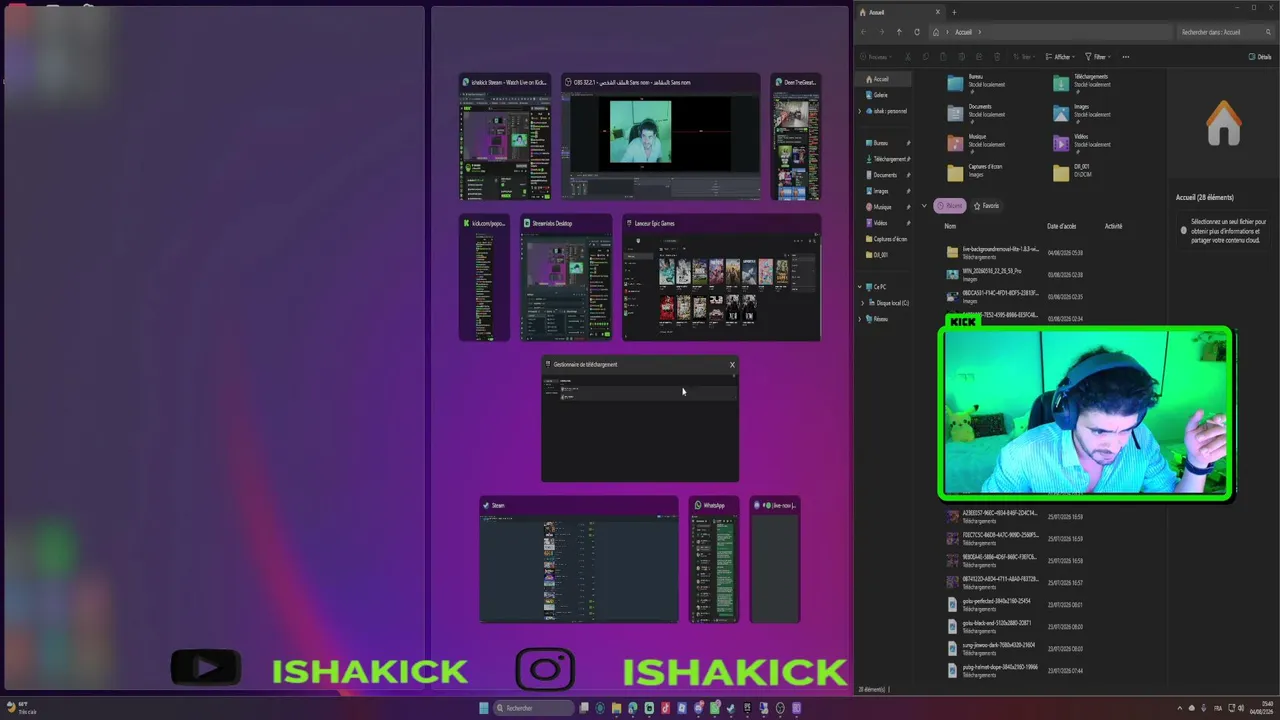Image resolution: width=1280 pixels, height=720 pixels.
Task: Open the DJI_001 folder in main pane
Action: 1061,172
